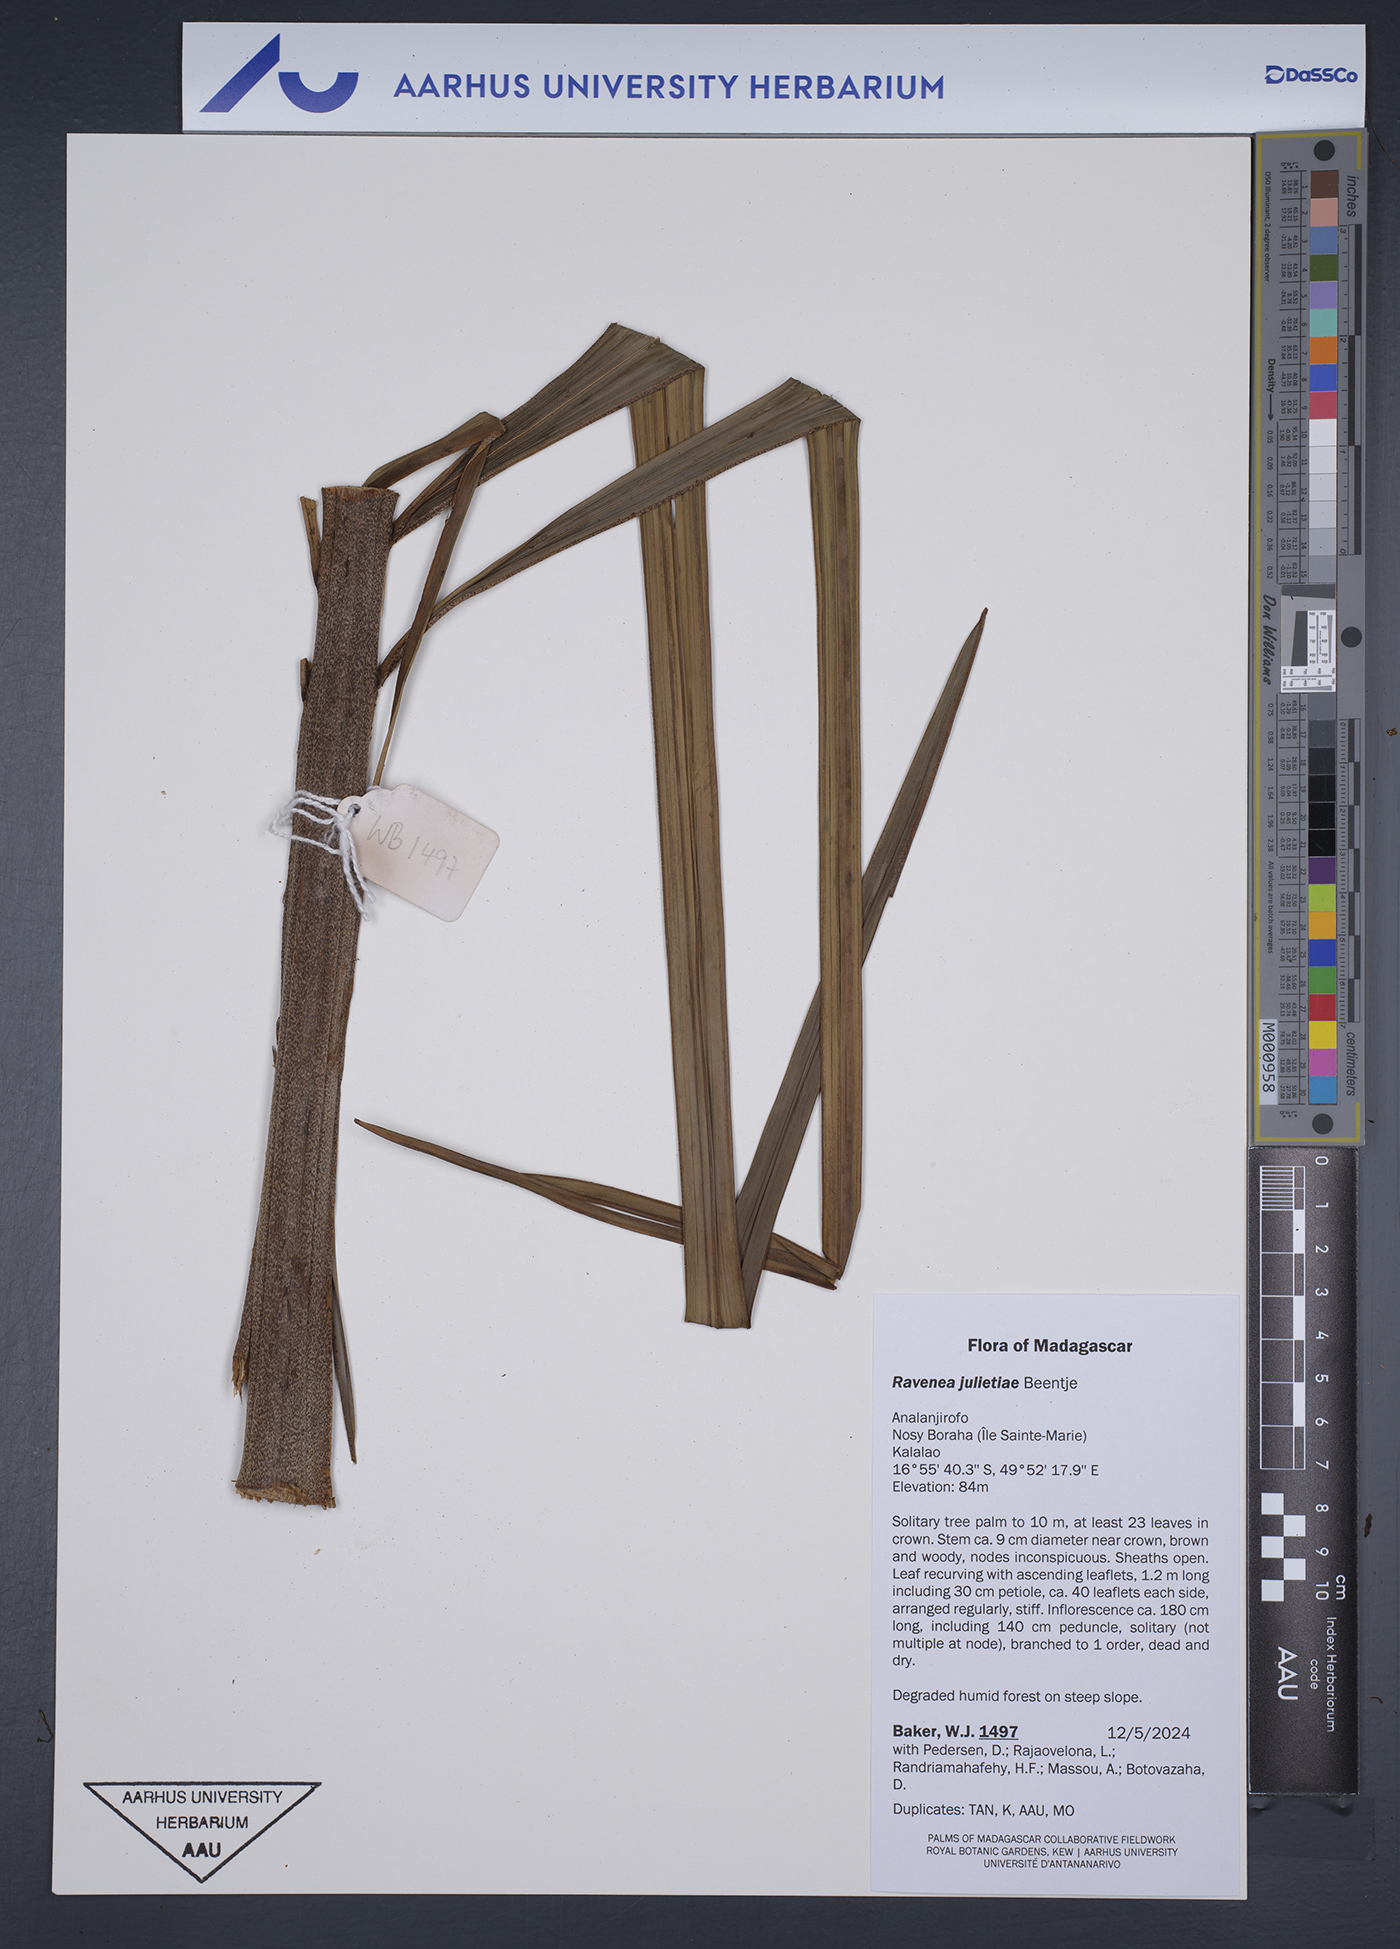Click the Aarhus University Herbarium header text
This screenshot has height=1949, width=1400.
click(x=668, y=87)
